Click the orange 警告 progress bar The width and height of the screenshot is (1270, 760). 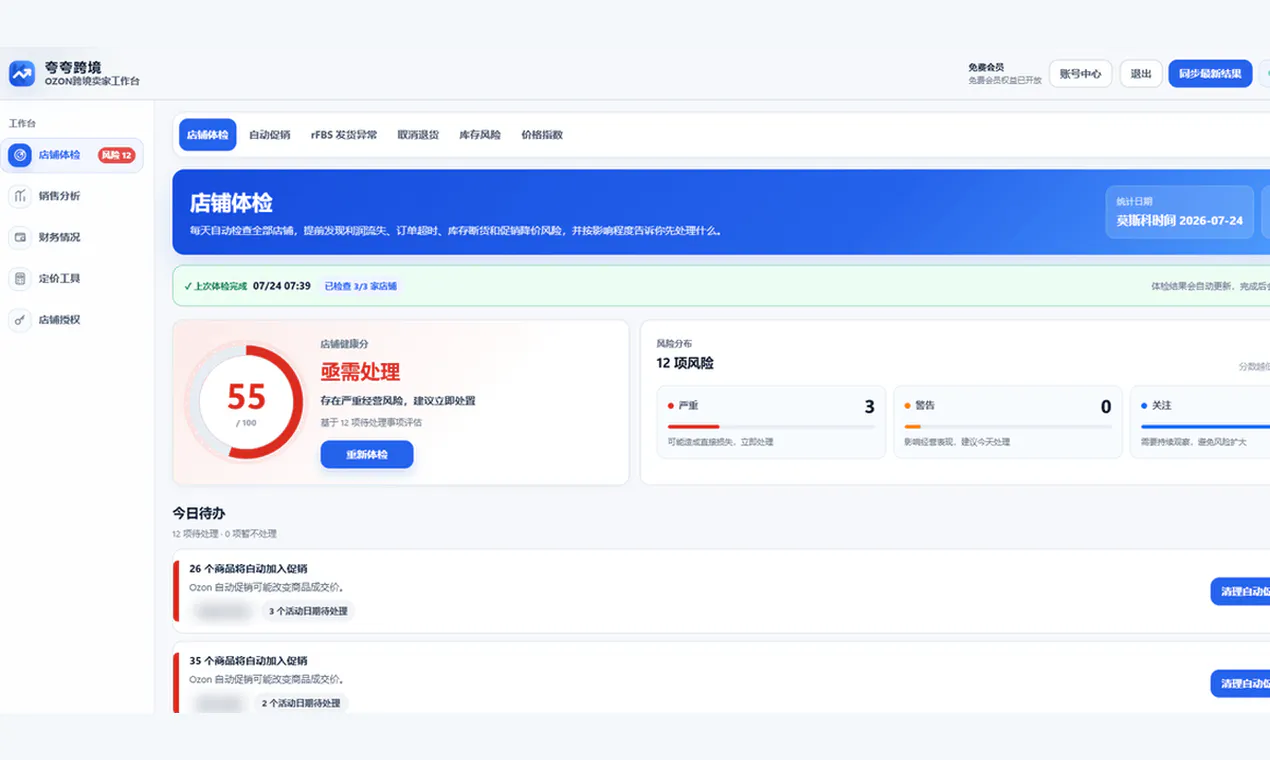(x=912, y=427)
